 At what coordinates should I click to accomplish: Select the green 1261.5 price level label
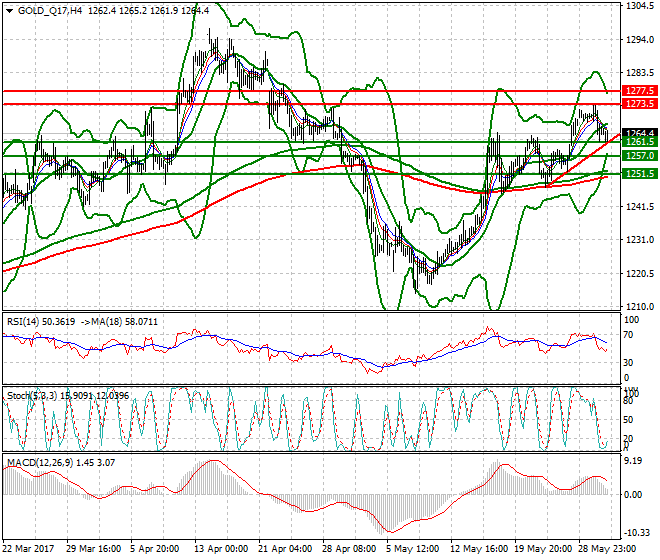click(640, 142)
